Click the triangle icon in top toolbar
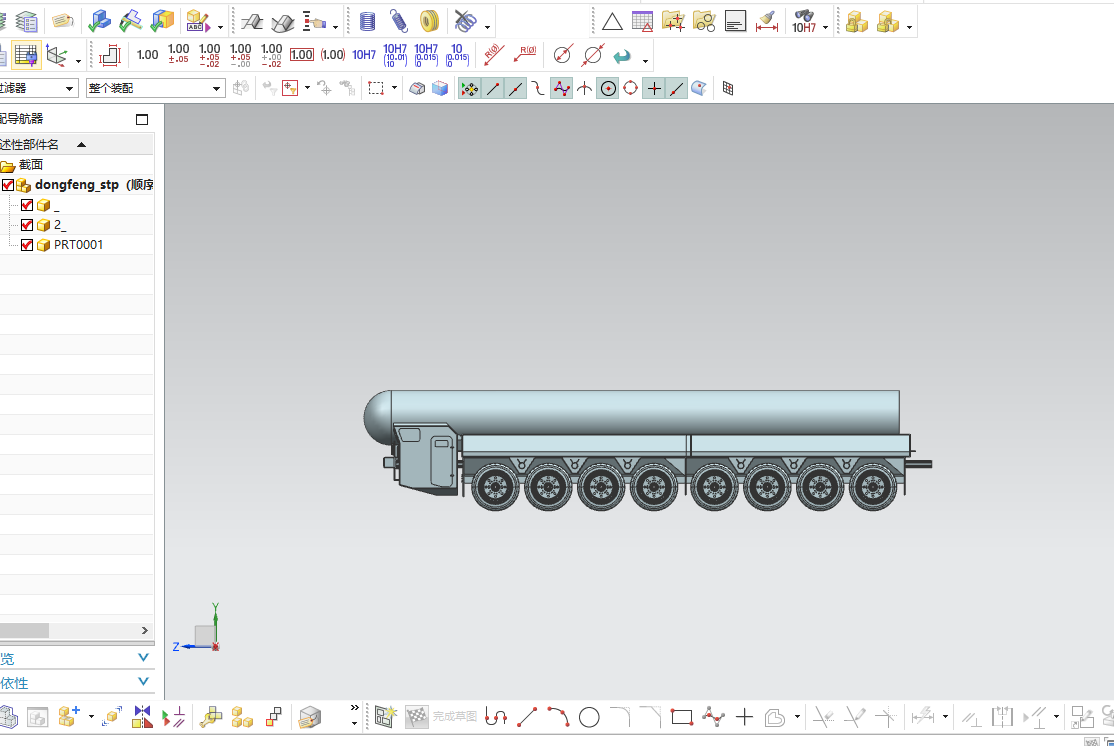Viewport: 1114px width, 746px height. point(611,21)
